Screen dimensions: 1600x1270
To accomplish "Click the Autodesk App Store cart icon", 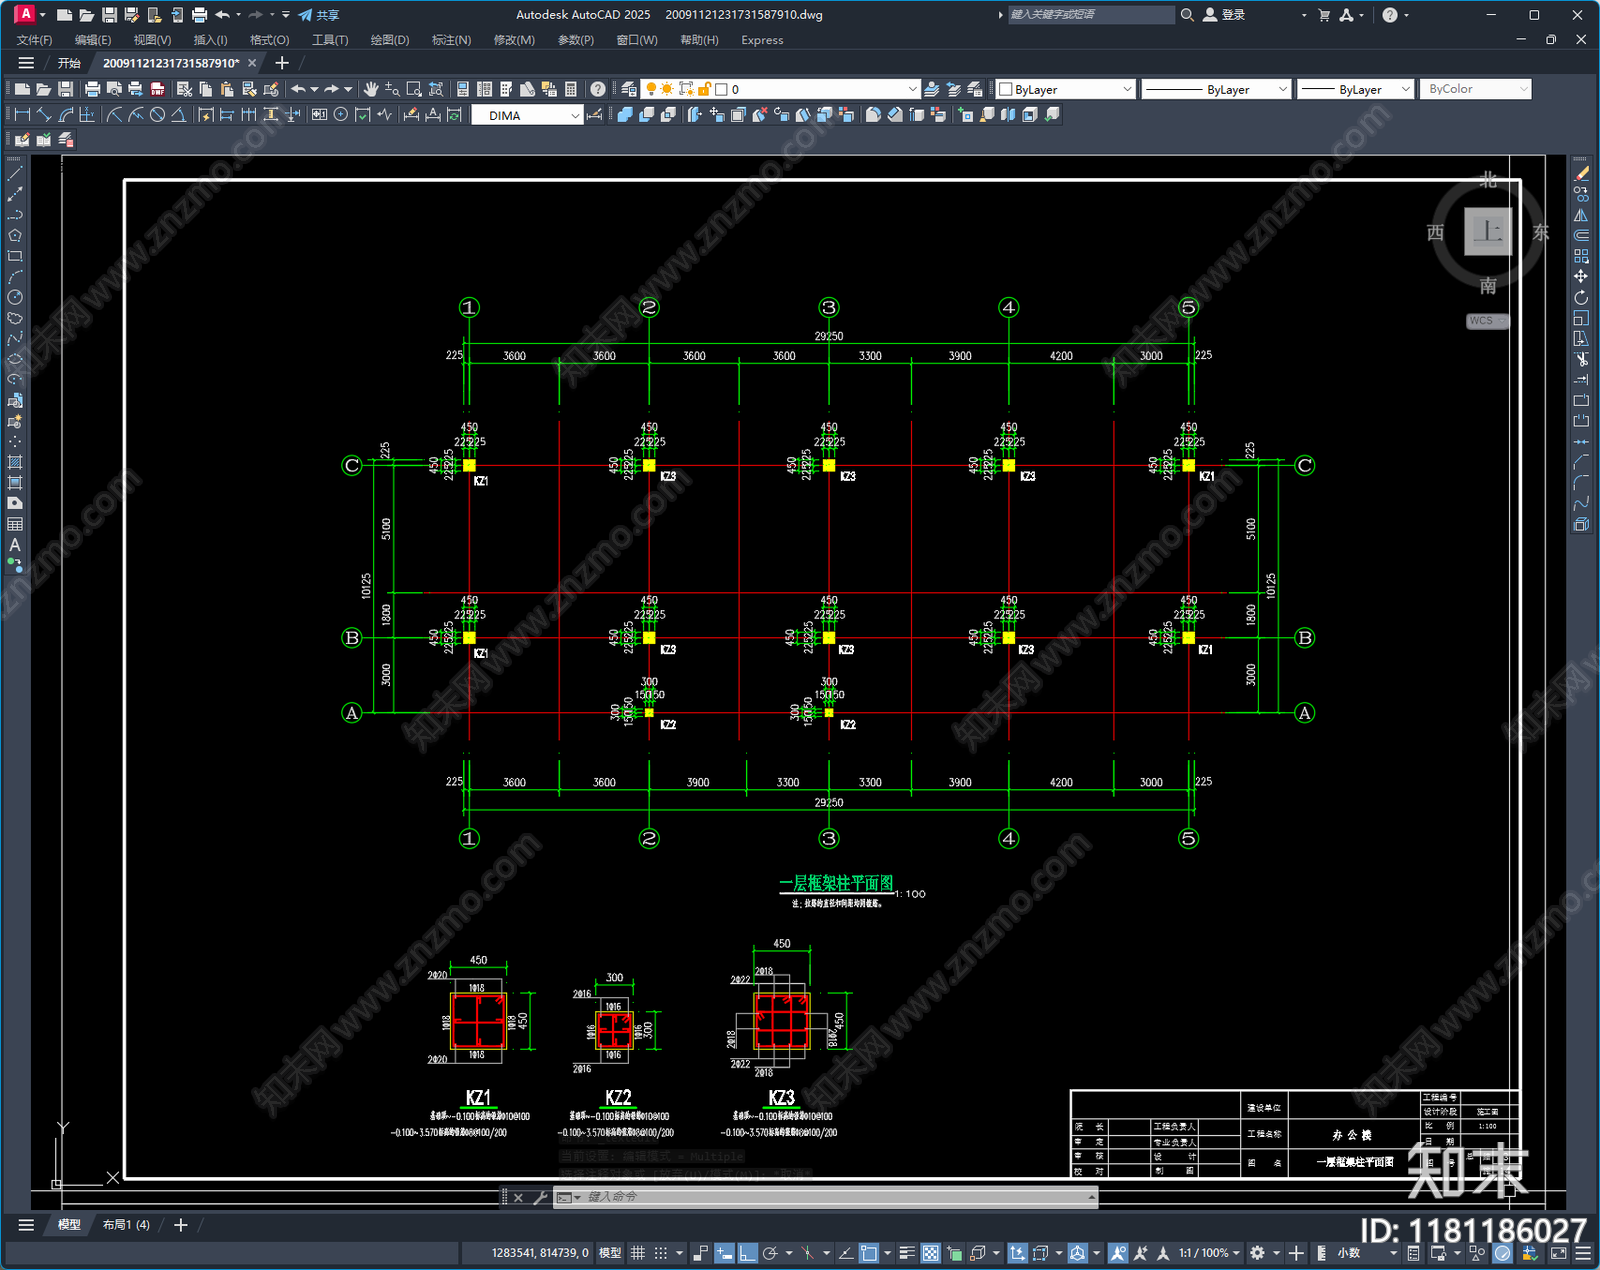I will click(x=1324, y=15).
